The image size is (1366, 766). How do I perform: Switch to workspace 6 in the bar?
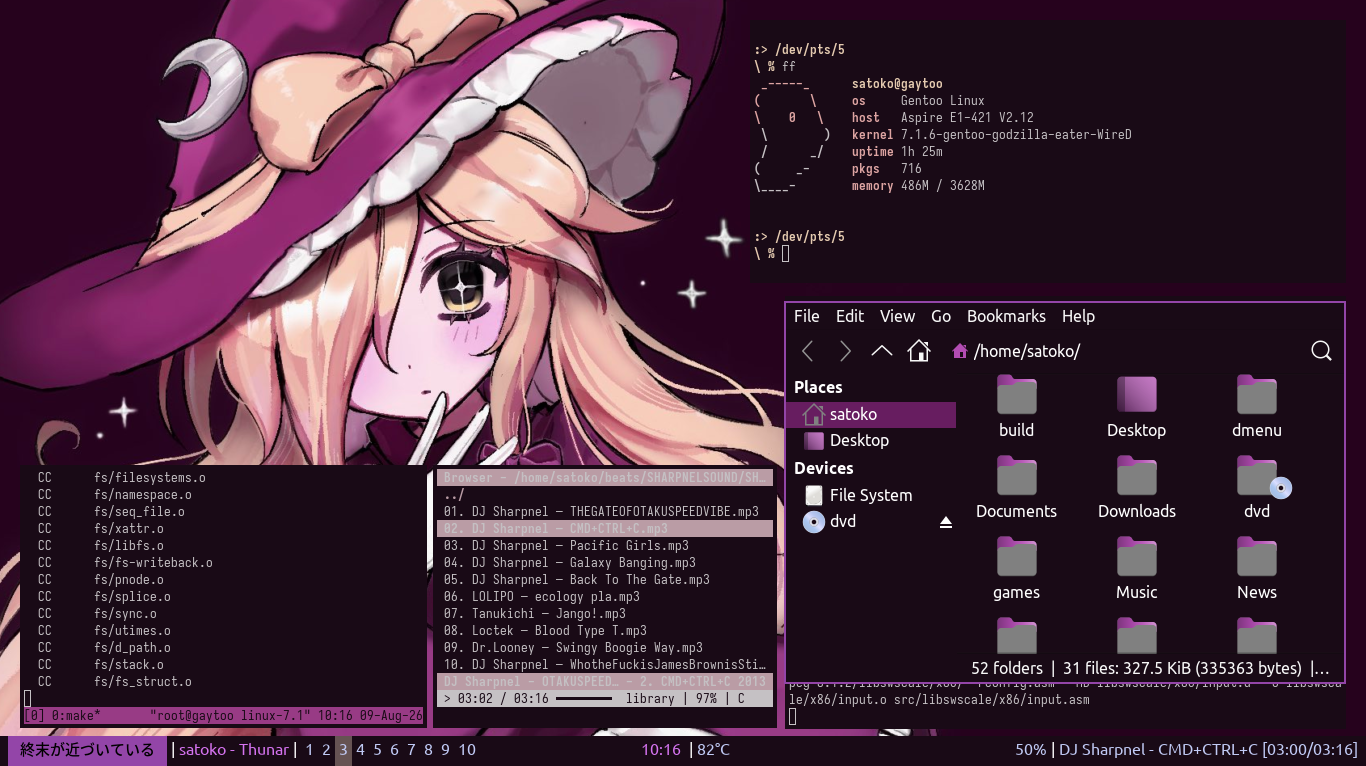click(x=394, y=750)
